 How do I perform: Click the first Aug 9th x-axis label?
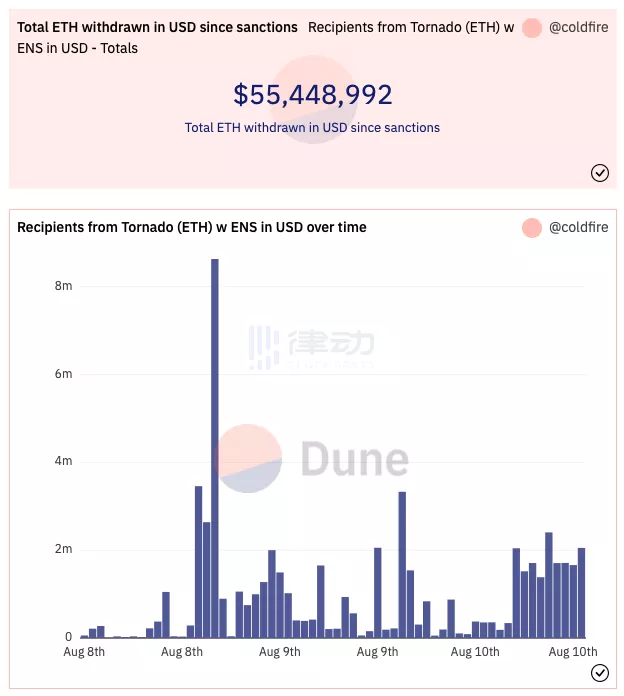pyautogui.click(x=280, y=652)
